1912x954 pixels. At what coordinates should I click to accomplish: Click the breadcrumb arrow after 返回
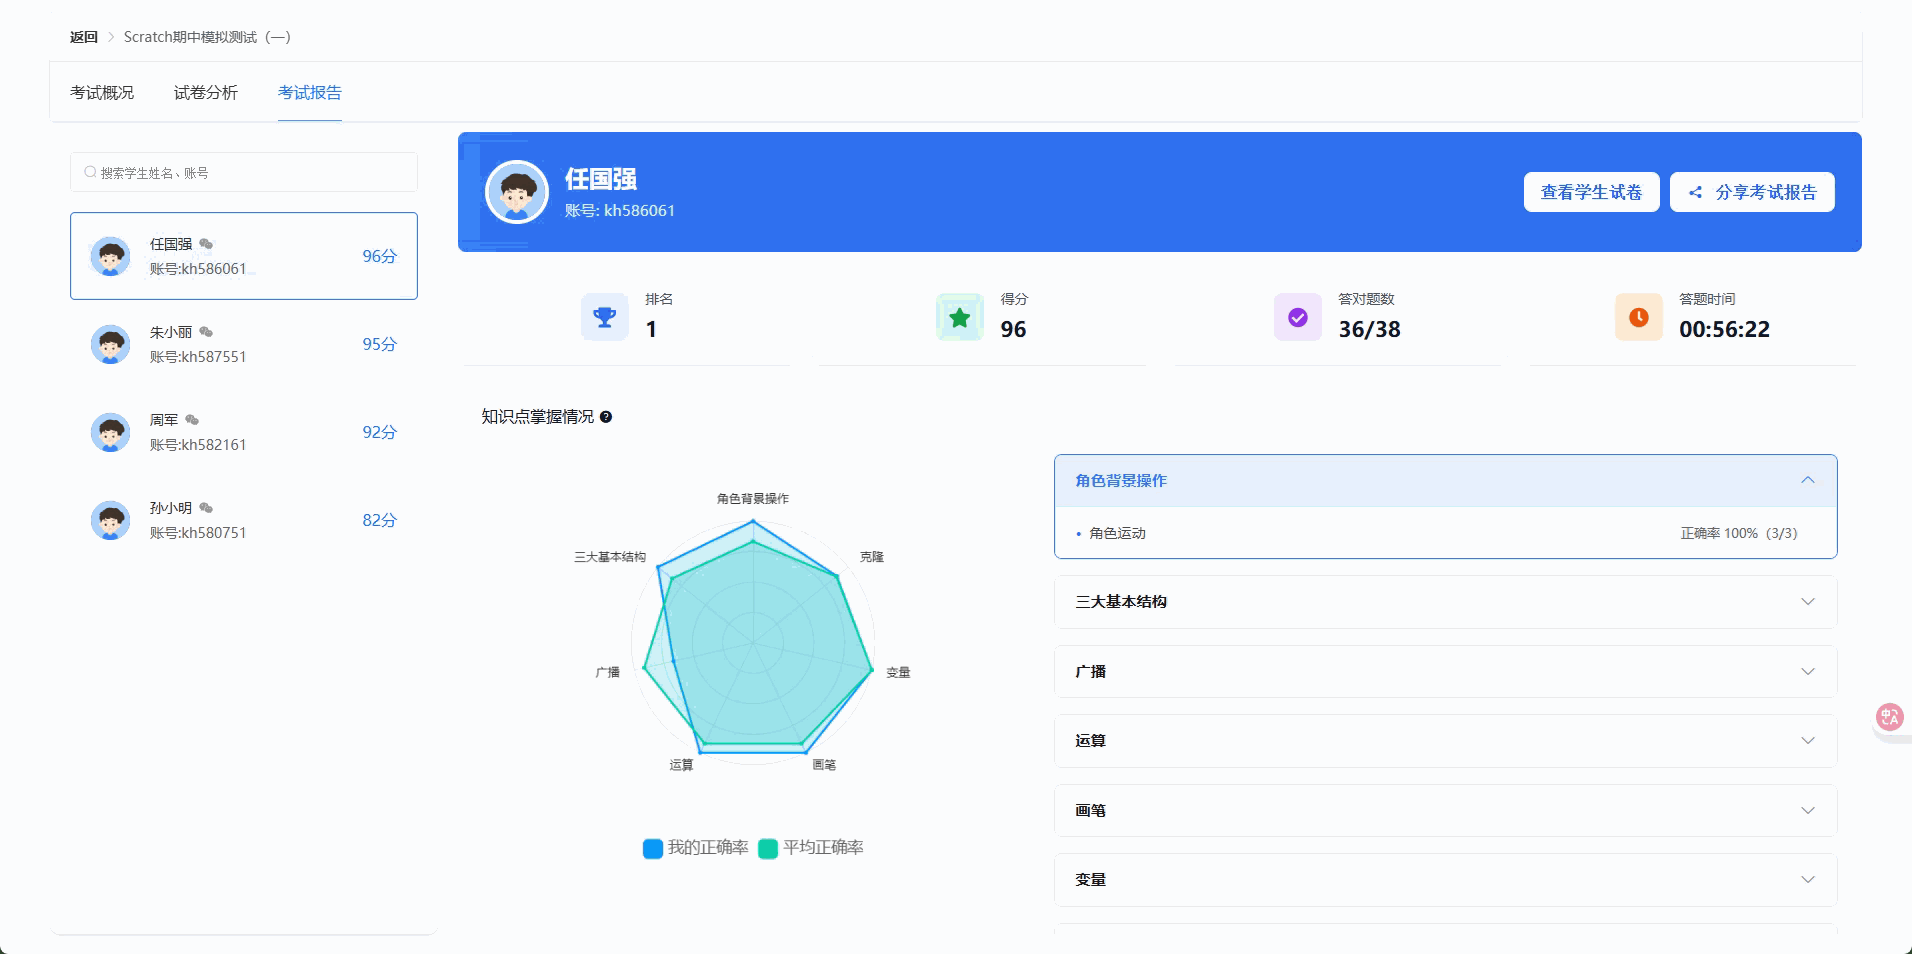[x=111, y=37]
